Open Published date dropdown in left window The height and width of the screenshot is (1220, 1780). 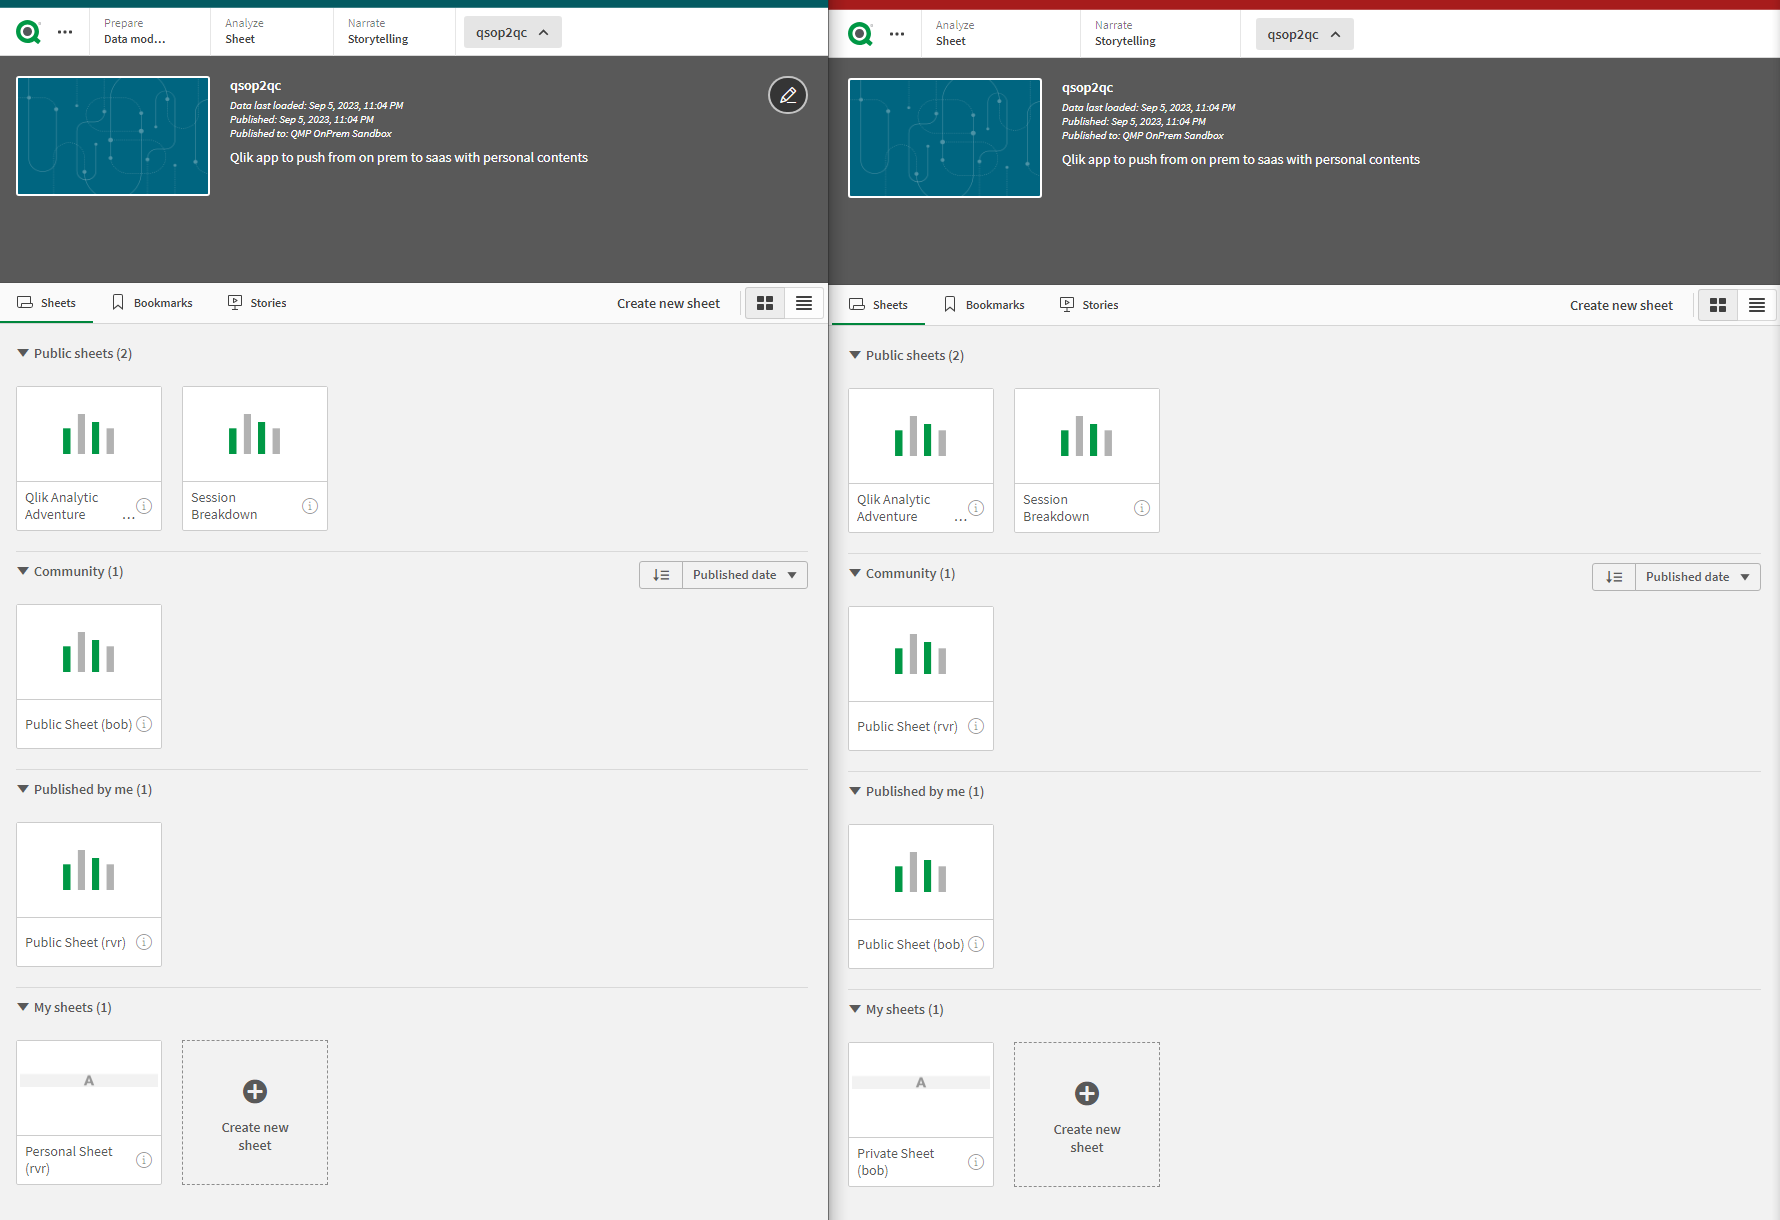(745, 575)
